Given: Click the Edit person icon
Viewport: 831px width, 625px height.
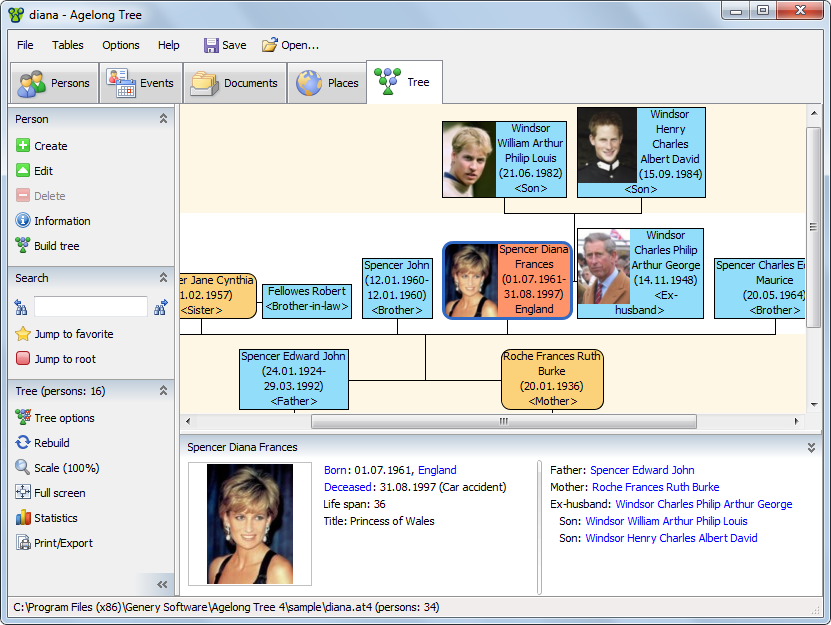Looking at the screenshot, I should point(23,171).
